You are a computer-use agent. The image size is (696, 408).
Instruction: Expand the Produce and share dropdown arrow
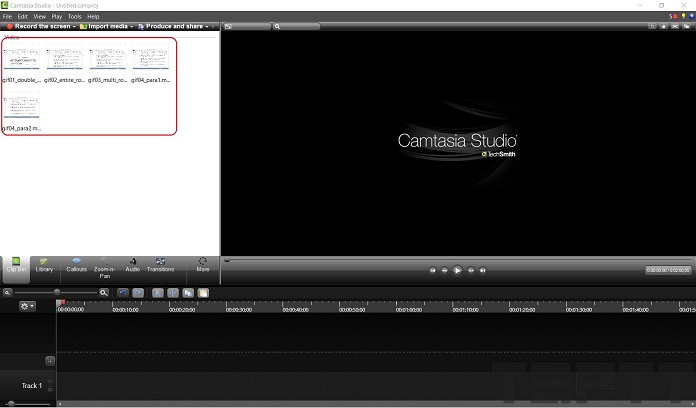click(x=207, y=27)
